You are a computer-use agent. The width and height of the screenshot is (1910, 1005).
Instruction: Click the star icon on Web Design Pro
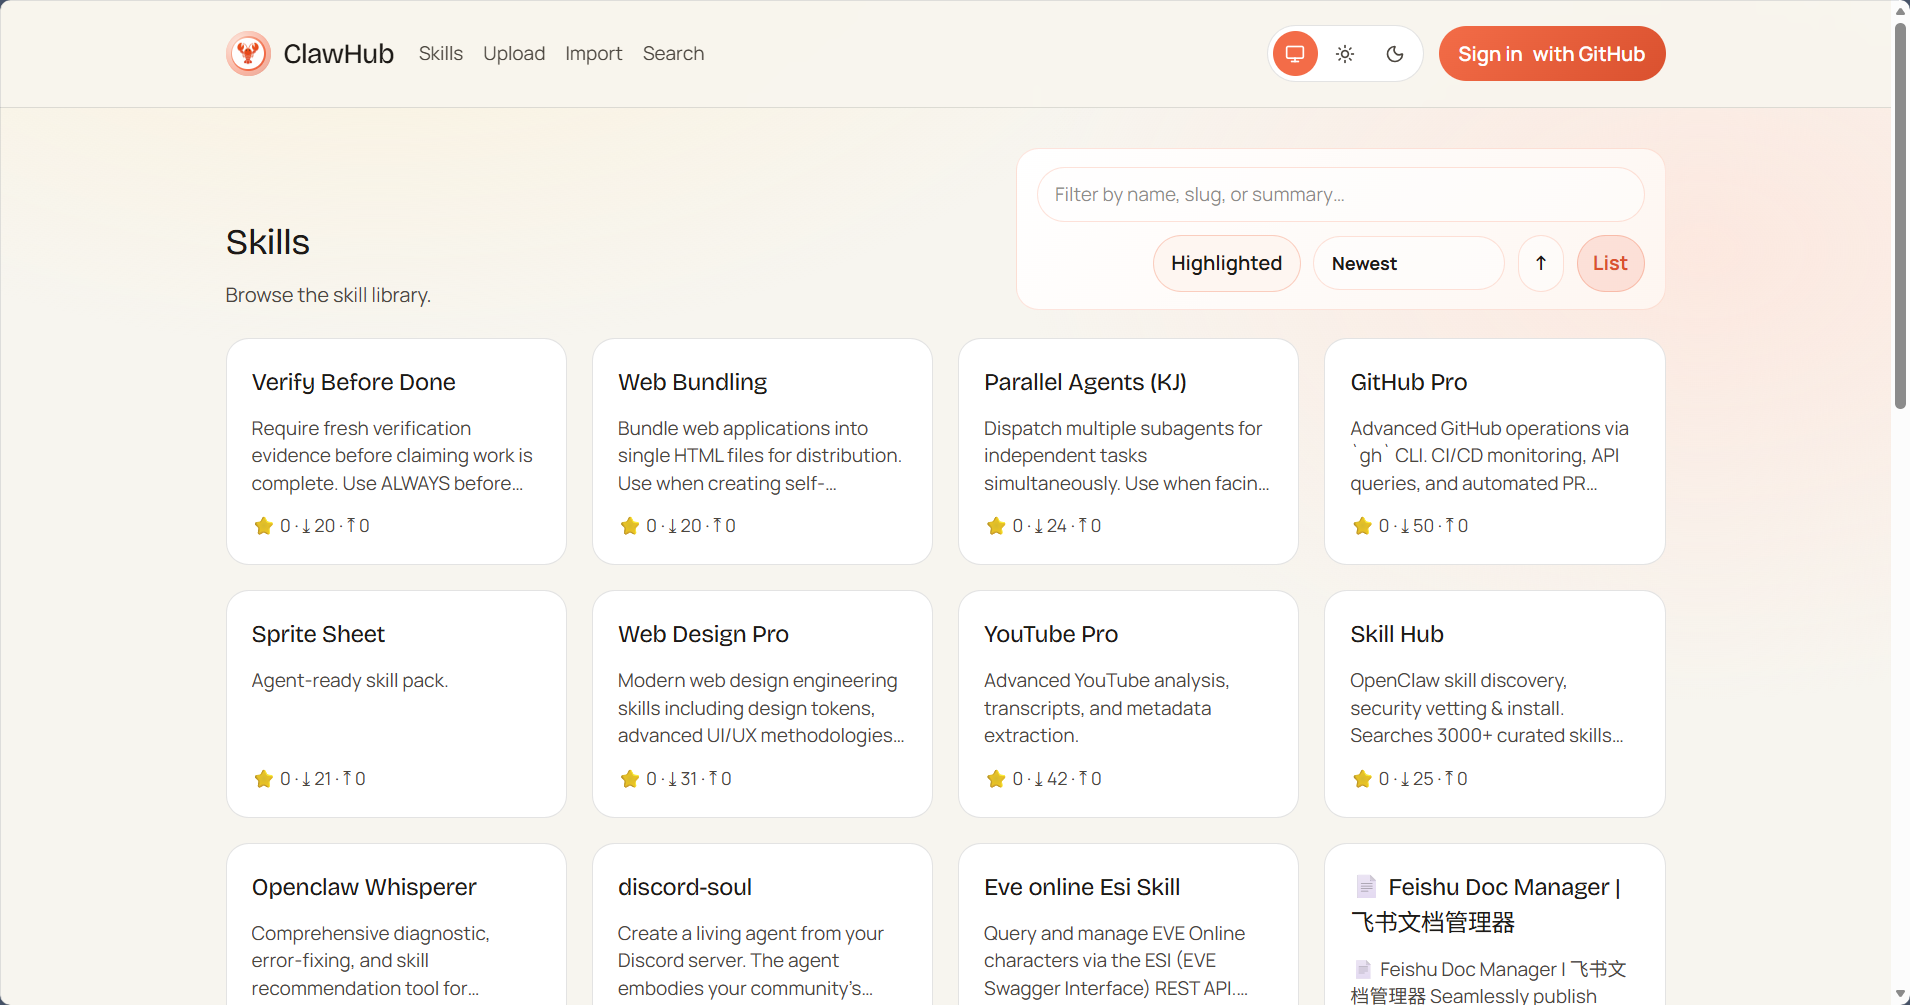(629, 779)
